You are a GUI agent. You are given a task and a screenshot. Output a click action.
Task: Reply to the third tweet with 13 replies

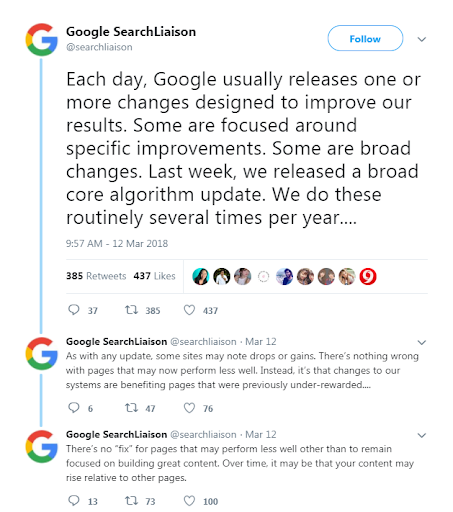(74, 500)
